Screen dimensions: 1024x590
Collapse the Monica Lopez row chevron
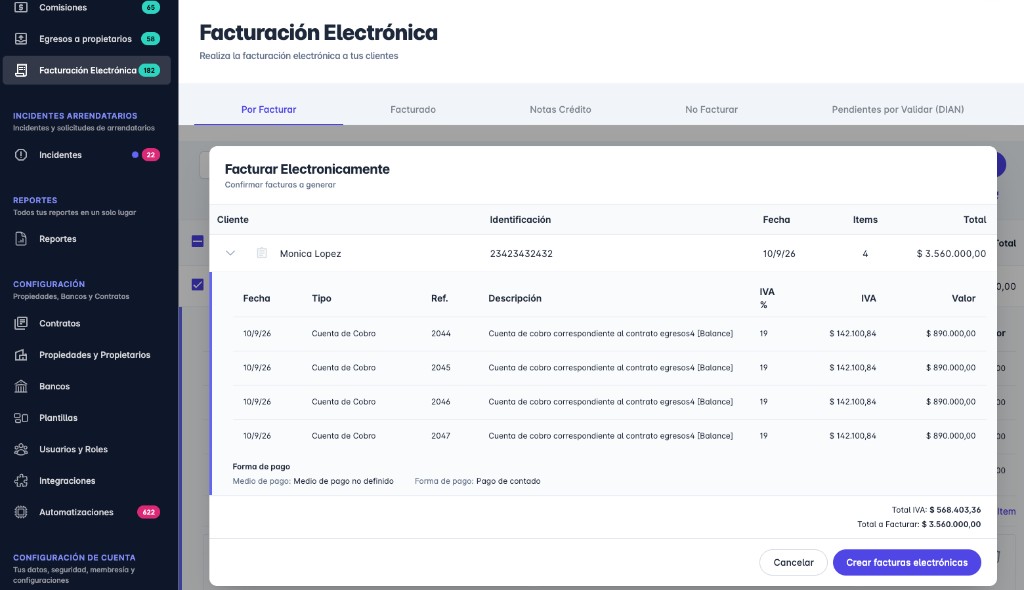tap(230, 253)
